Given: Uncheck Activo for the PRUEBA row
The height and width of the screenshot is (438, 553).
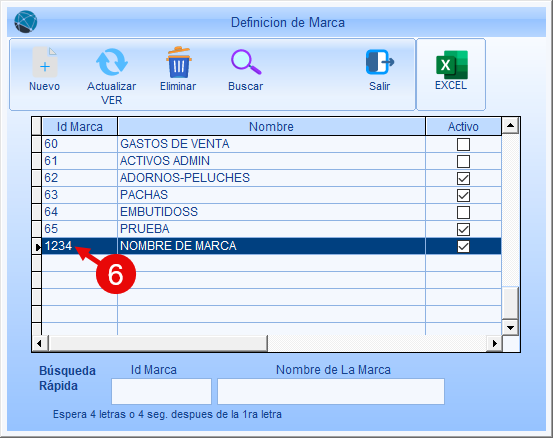Looking at the screenshot, I should [x=463, y=230].
